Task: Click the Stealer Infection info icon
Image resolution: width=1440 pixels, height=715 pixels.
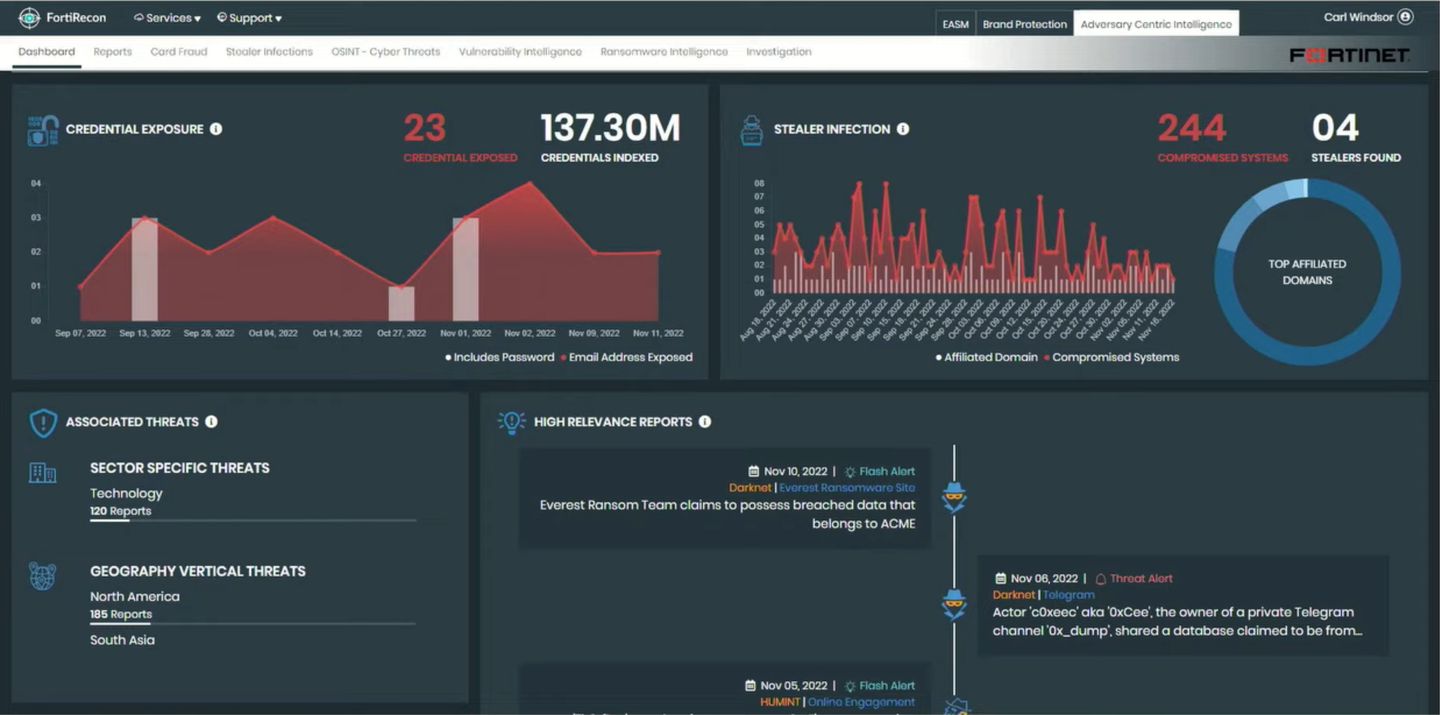Action: point(903,129)
